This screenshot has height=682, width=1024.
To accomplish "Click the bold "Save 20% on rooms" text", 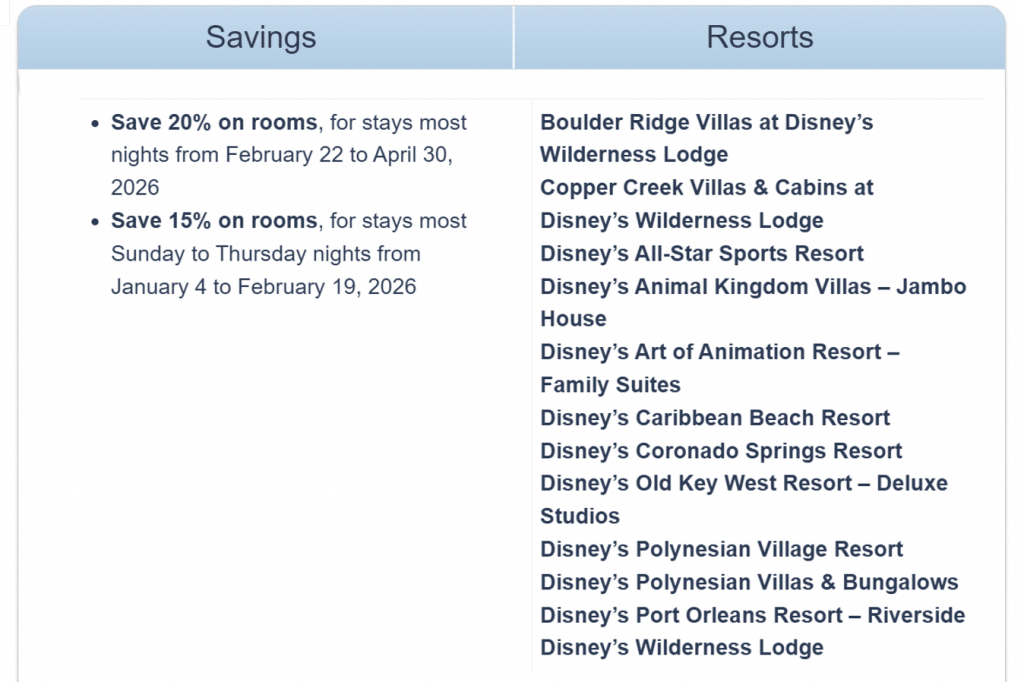I will point(214,123).
